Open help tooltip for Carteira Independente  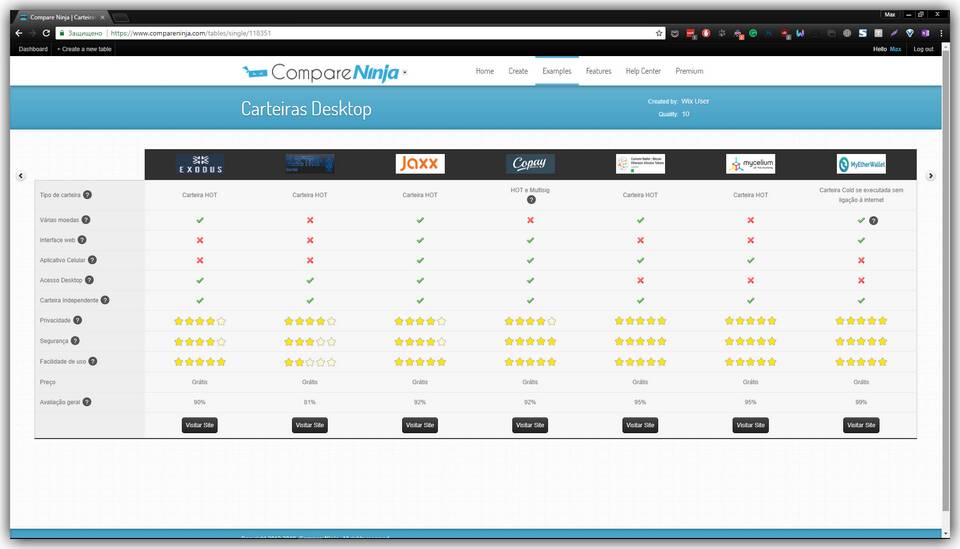tap(105, 301)
